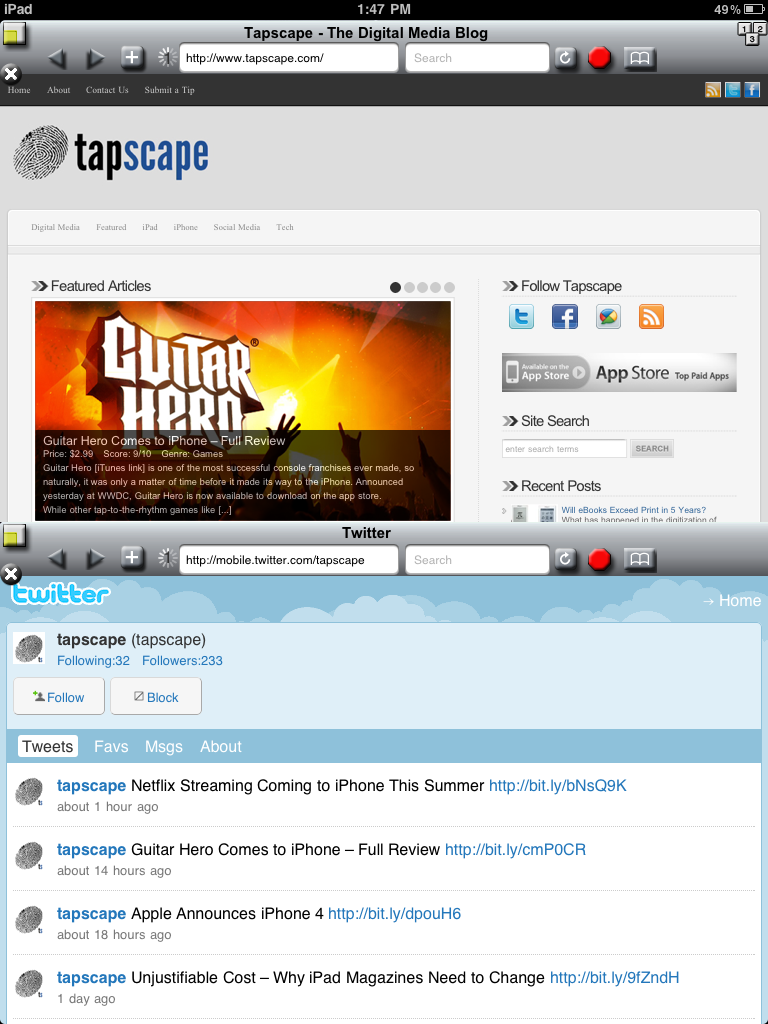Open Home in Tapscape top menu

coord(19,90)
